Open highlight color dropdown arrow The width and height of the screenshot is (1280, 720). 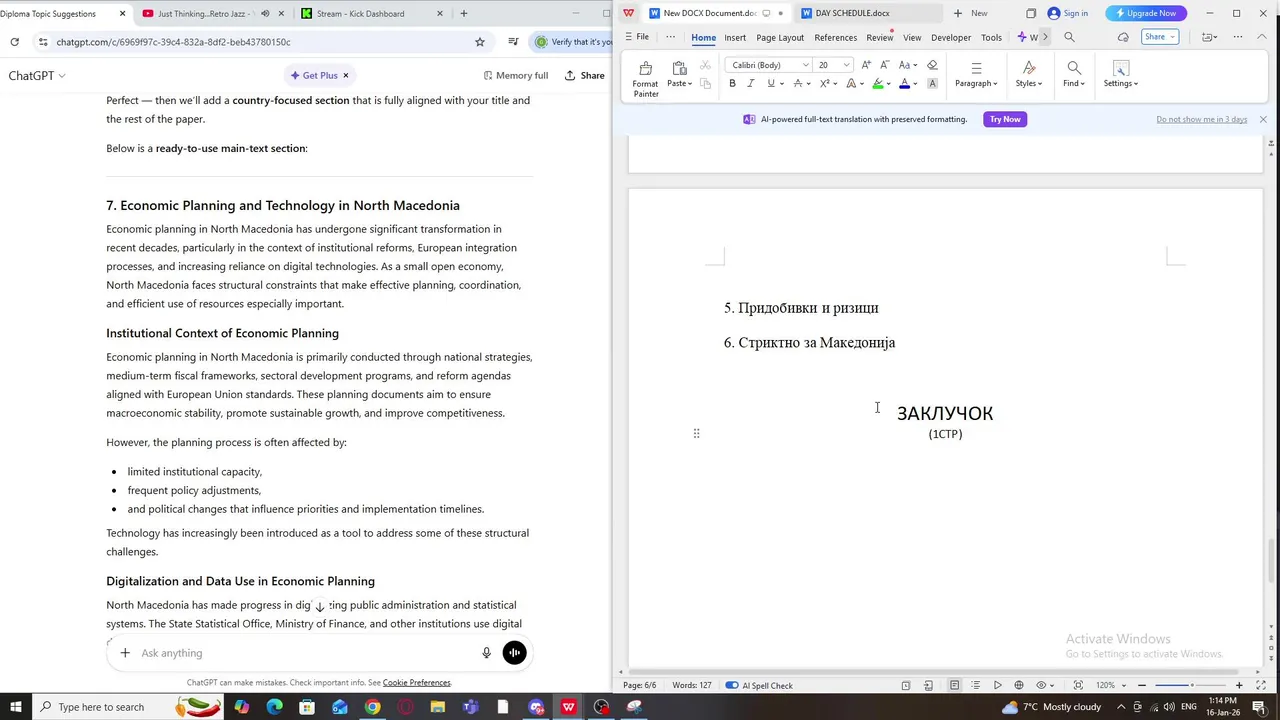coord(889,83)
